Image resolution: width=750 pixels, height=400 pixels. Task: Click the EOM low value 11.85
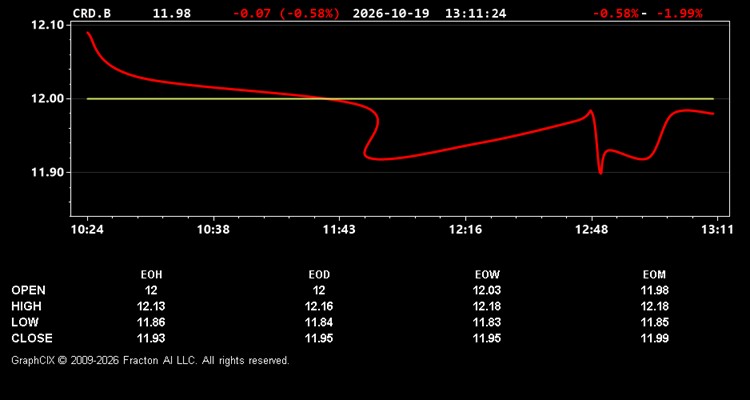tap(654, 322)
